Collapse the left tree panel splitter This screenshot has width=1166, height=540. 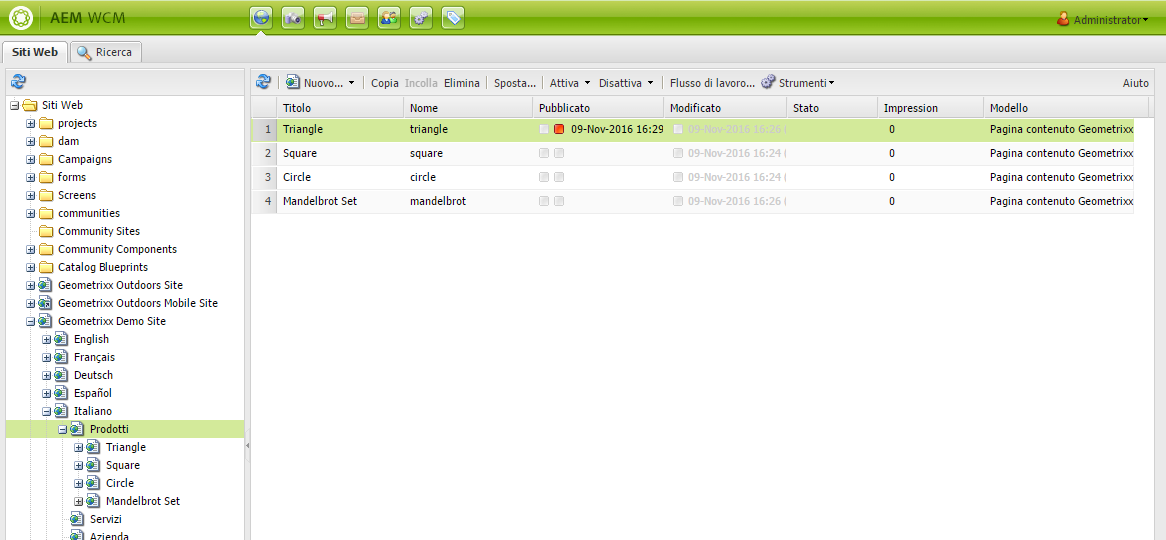coord(248,445)
